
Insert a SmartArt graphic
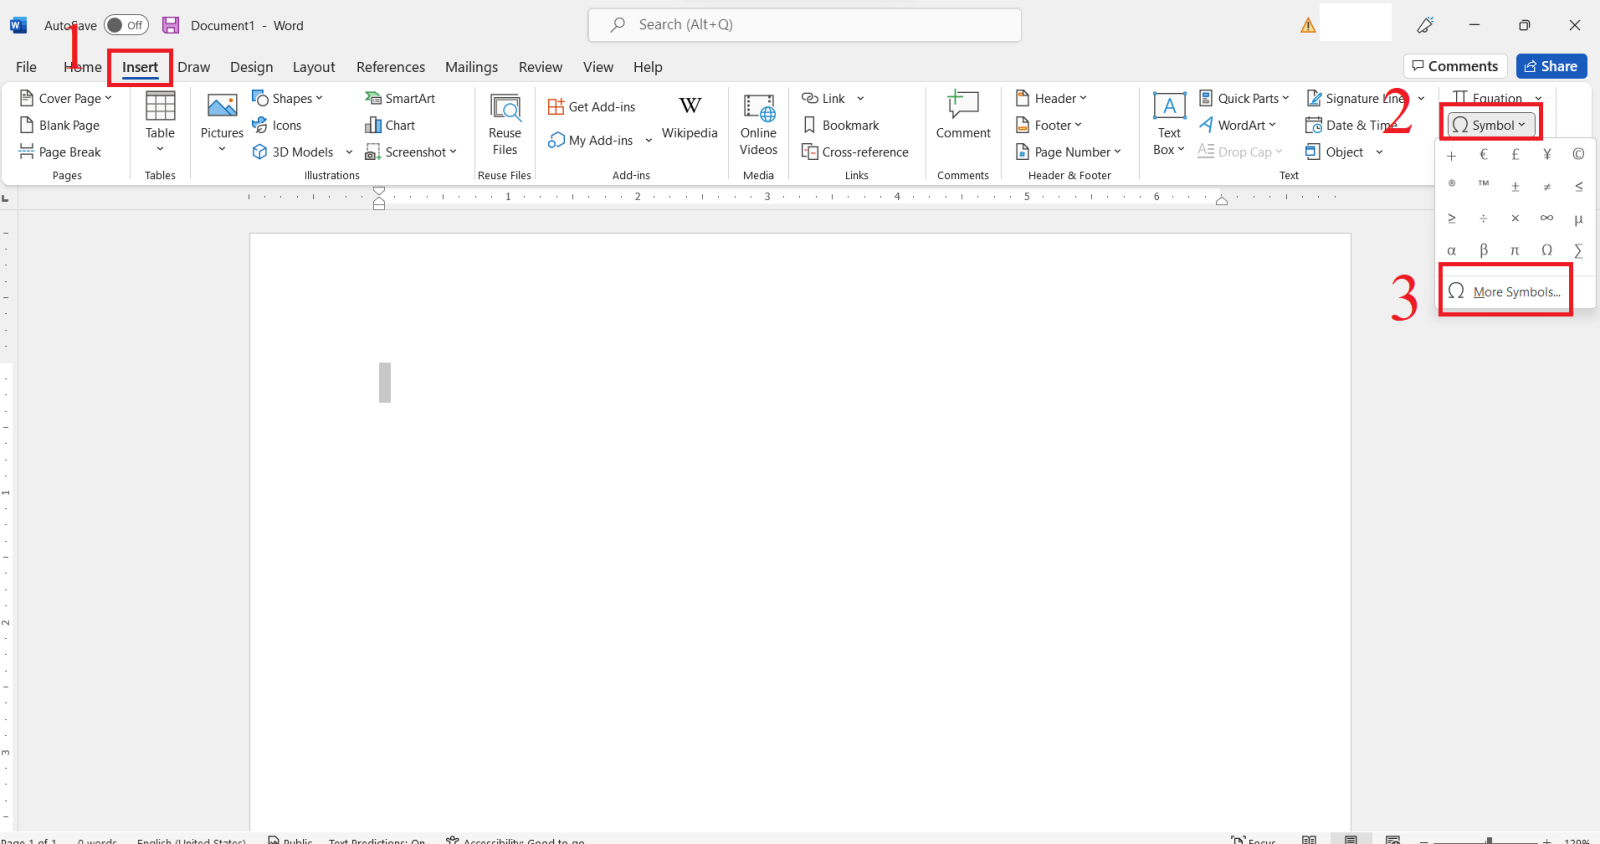400,98
